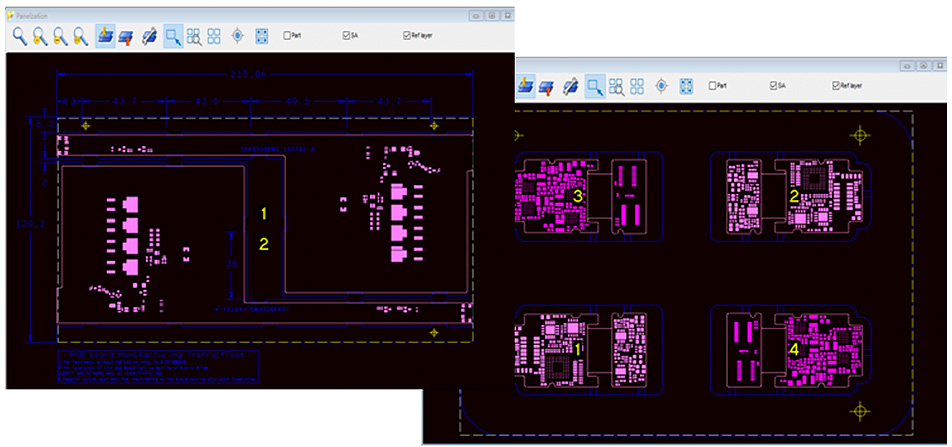Click the plain magnifier zoom icon in Panelization window
952x447 pixels.
tap(19, 37)
